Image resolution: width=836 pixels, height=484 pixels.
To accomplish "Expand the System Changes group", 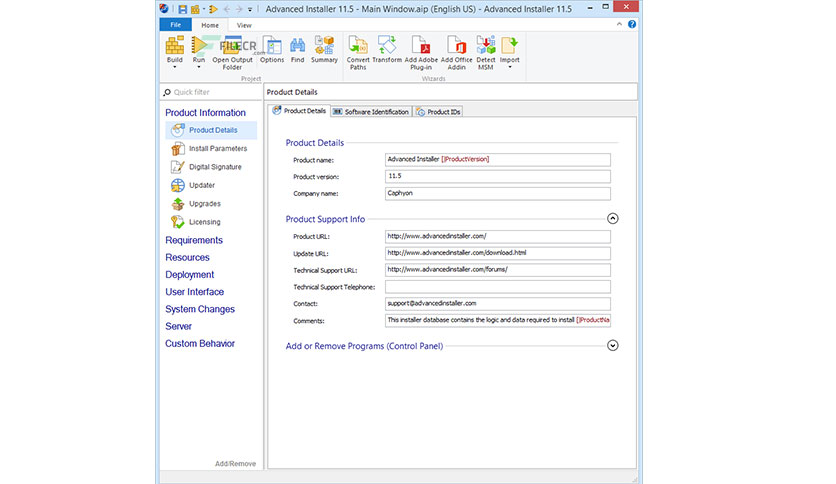I will click(200, 309).
